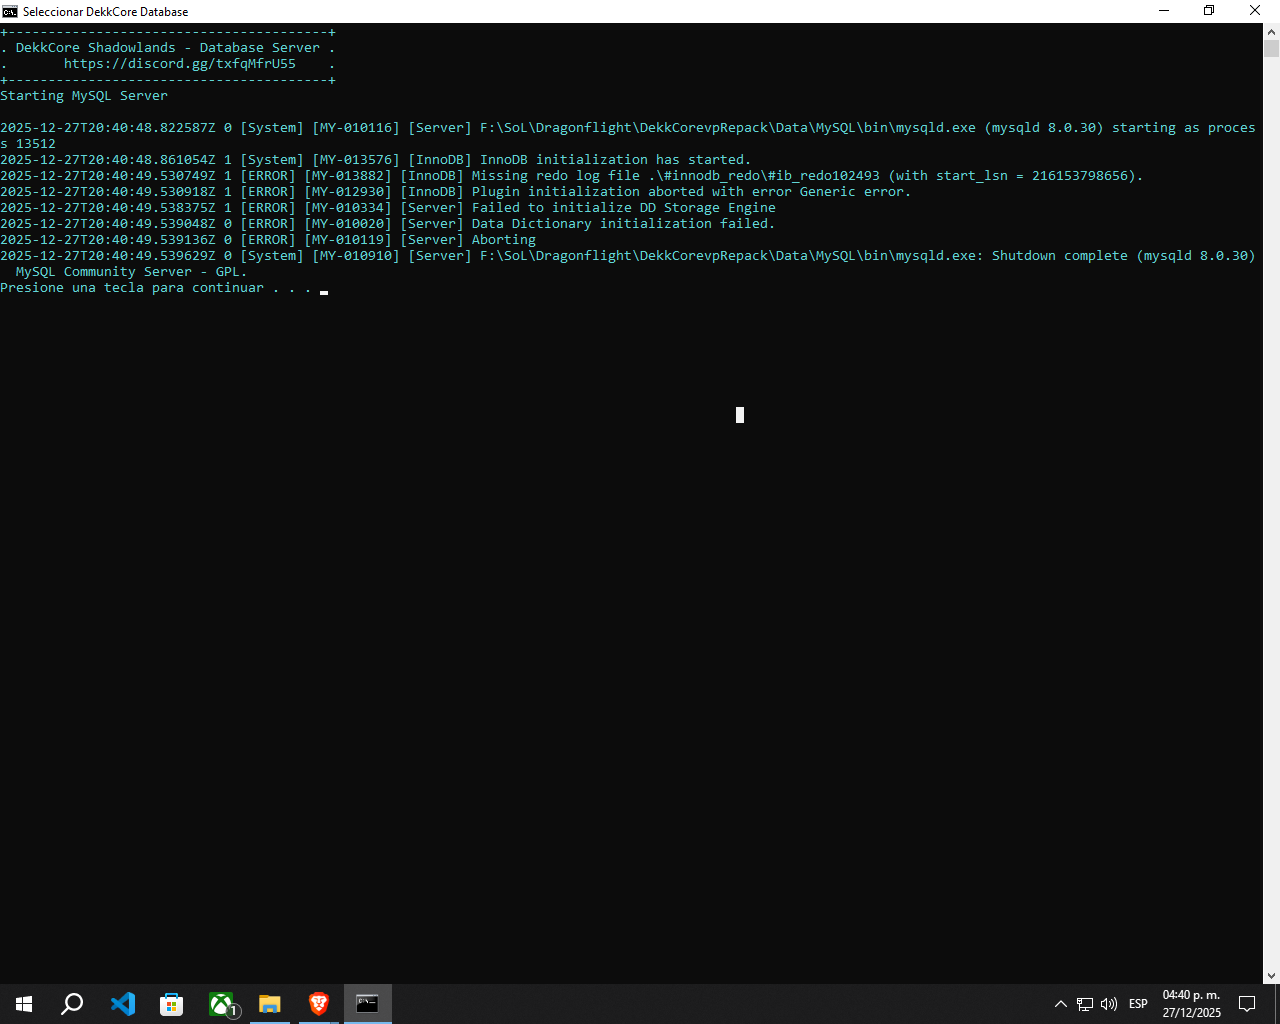Open the clock and calendar flyout
The width and height of the screenshot is (1280, 1024).
click(x=1191, y=1004)
